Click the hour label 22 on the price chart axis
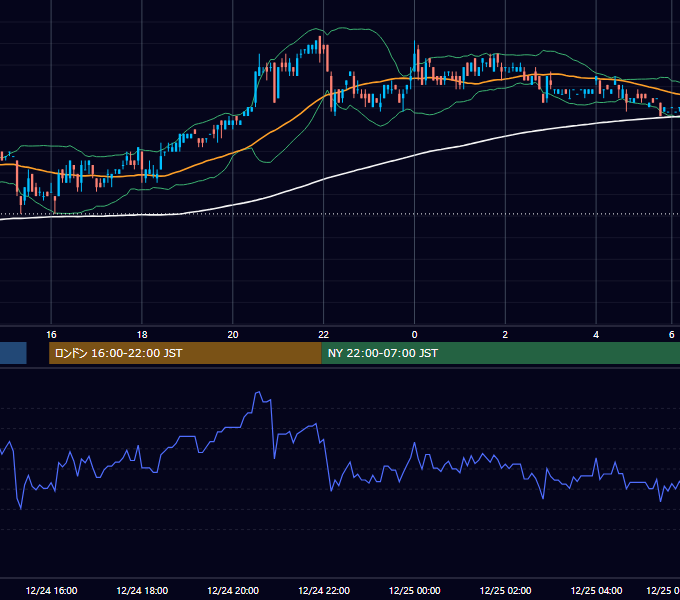The image size is (680, 600). click(324, 335)
